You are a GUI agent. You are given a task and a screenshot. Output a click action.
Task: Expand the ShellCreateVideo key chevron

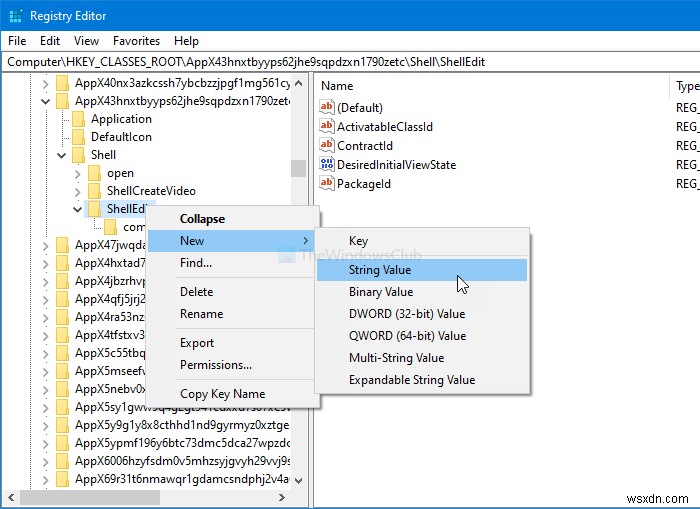pyautogui.click(x=78, y=192)
